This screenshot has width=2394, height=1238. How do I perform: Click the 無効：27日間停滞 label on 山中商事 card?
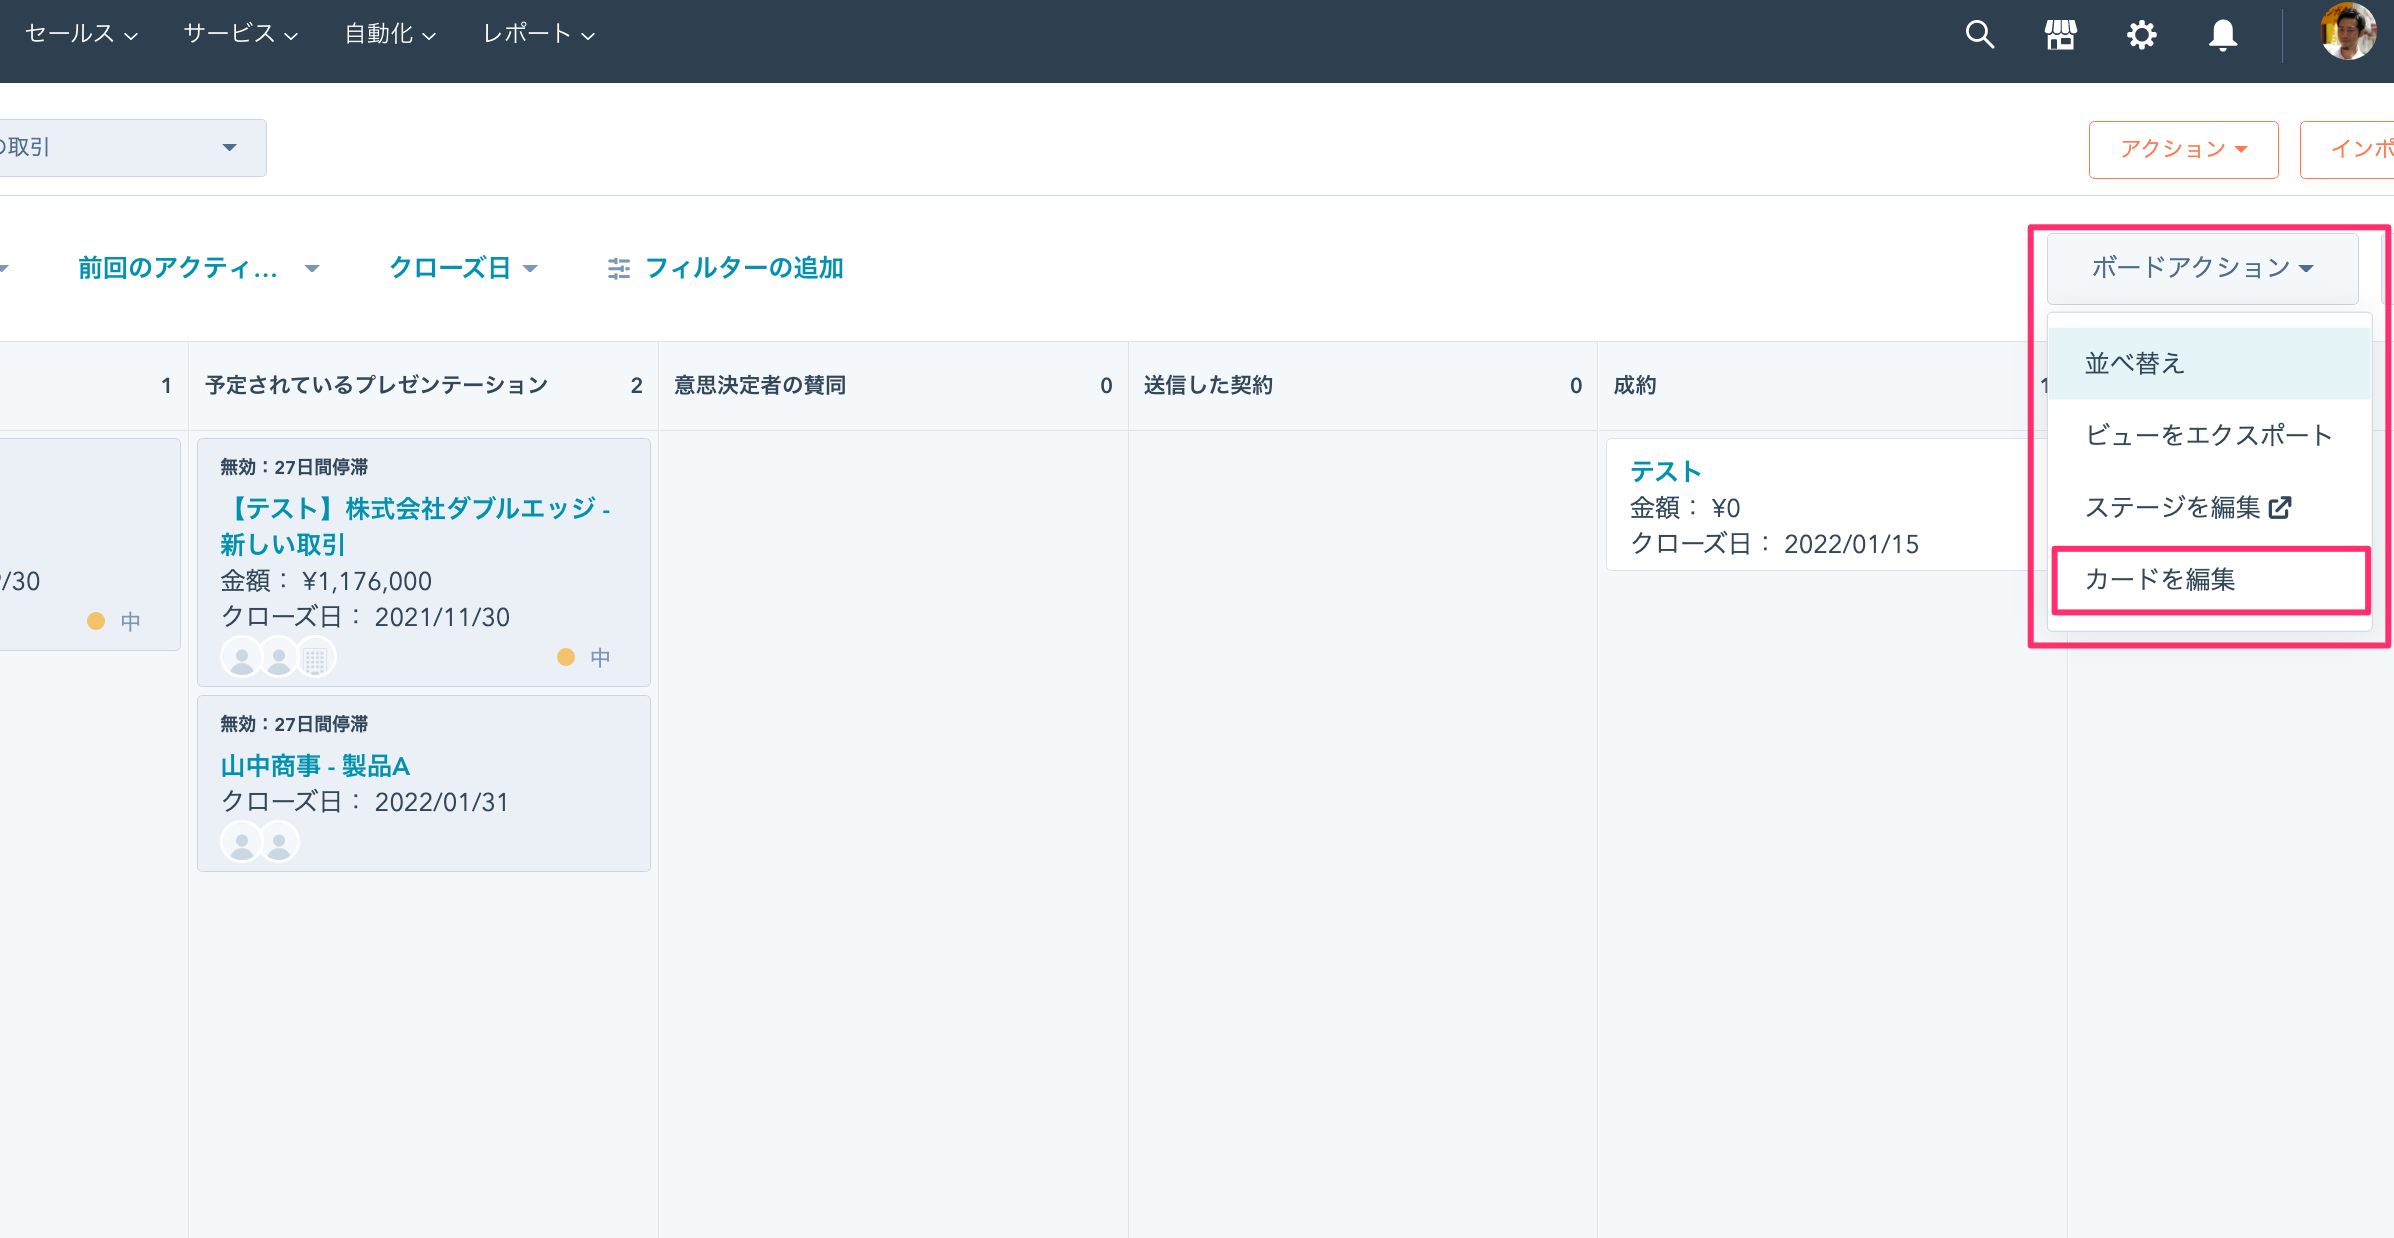[x=294, y=724]
